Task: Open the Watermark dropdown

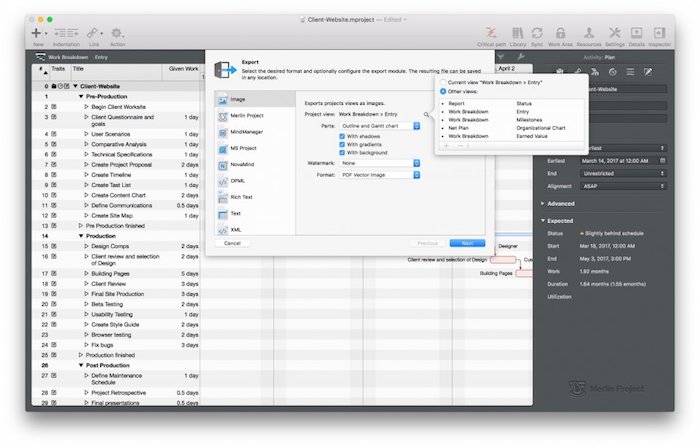Action: coord(379,163)
